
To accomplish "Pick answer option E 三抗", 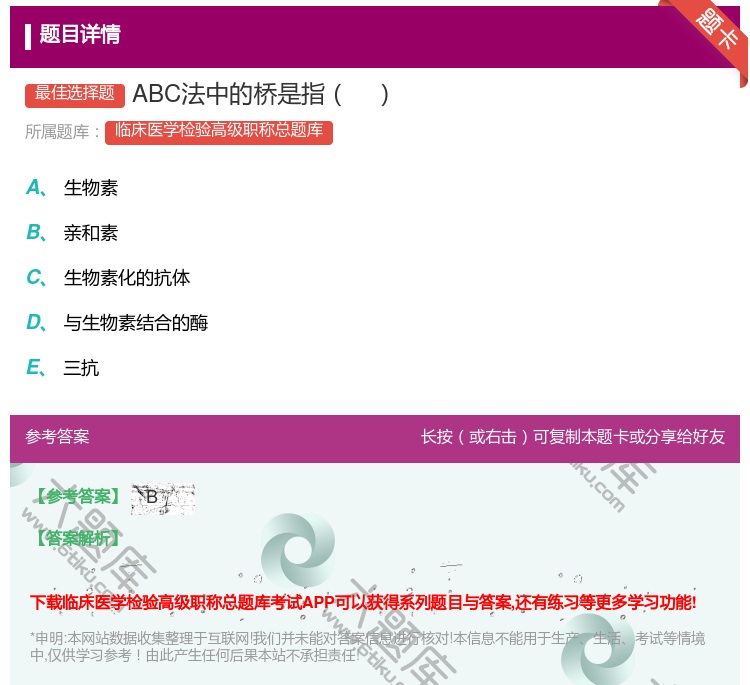I will pyautogui.click(x=63, y=368).
